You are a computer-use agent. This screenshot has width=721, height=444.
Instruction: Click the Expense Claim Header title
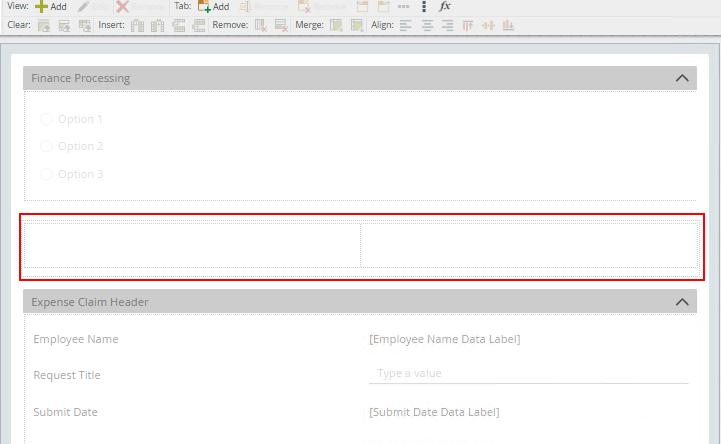tap(90, 302)
